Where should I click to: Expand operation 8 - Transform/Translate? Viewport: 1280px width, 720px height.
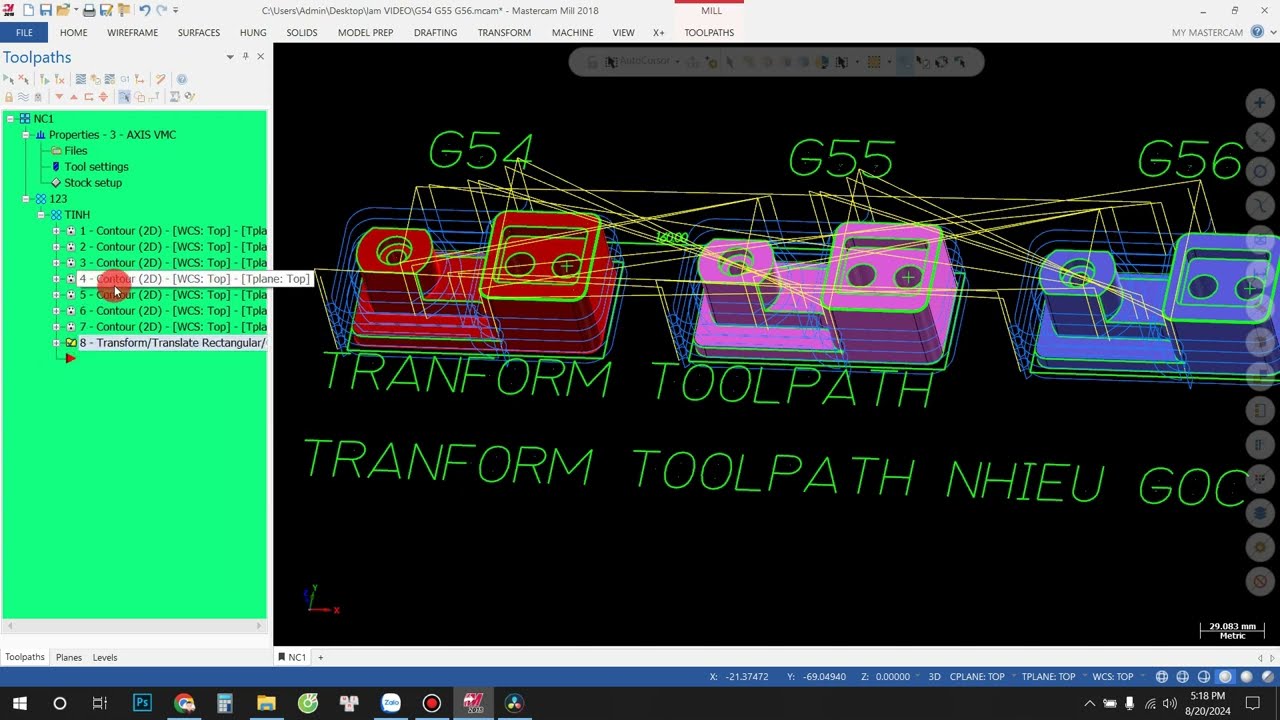pyautogui.click(x=56, y=343)
